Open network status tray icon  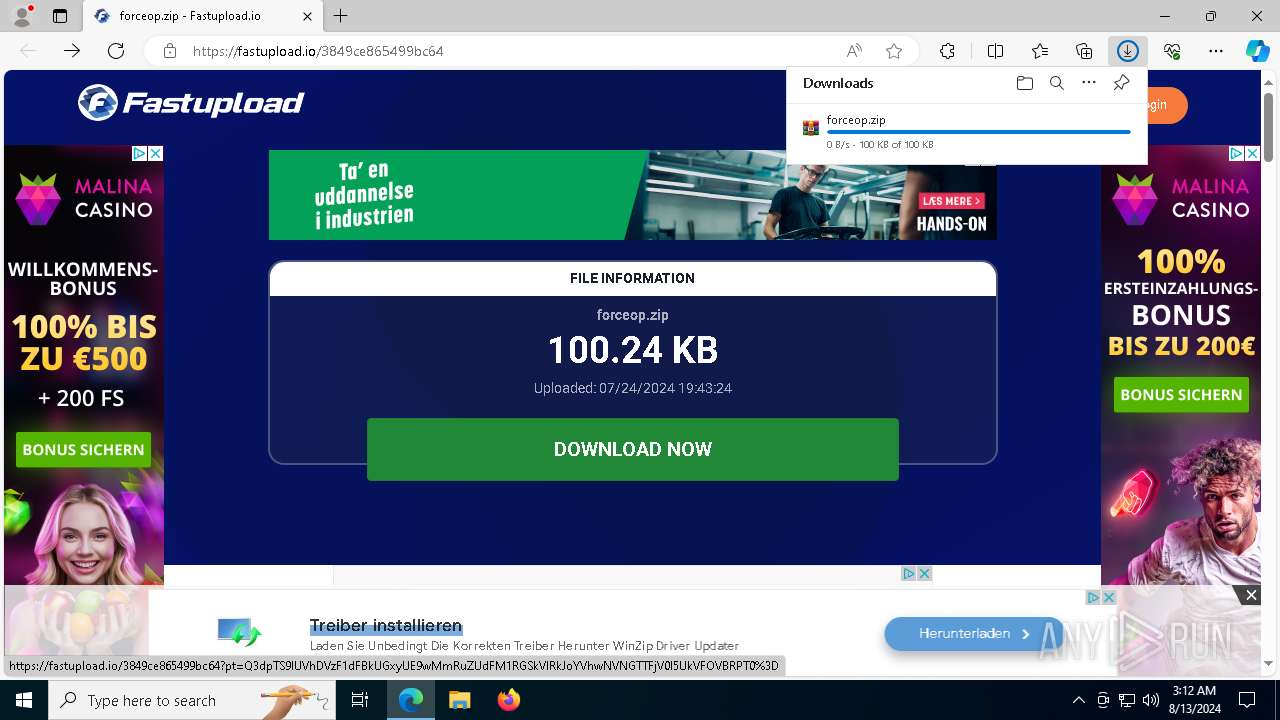coord(1127,700)
